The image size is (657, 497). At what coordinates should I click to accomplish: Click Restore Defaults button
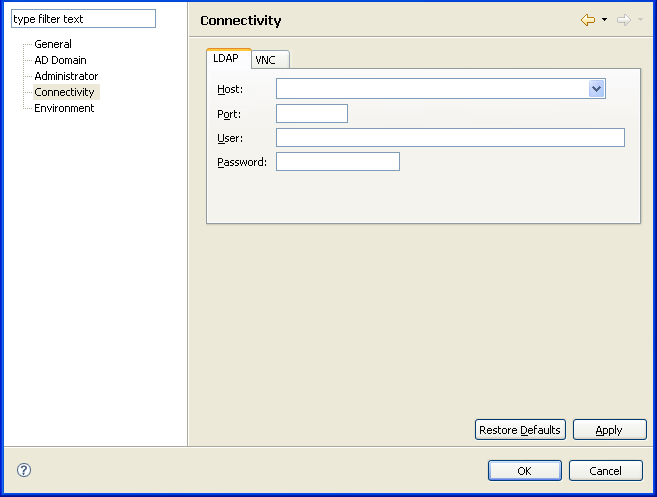520,430
